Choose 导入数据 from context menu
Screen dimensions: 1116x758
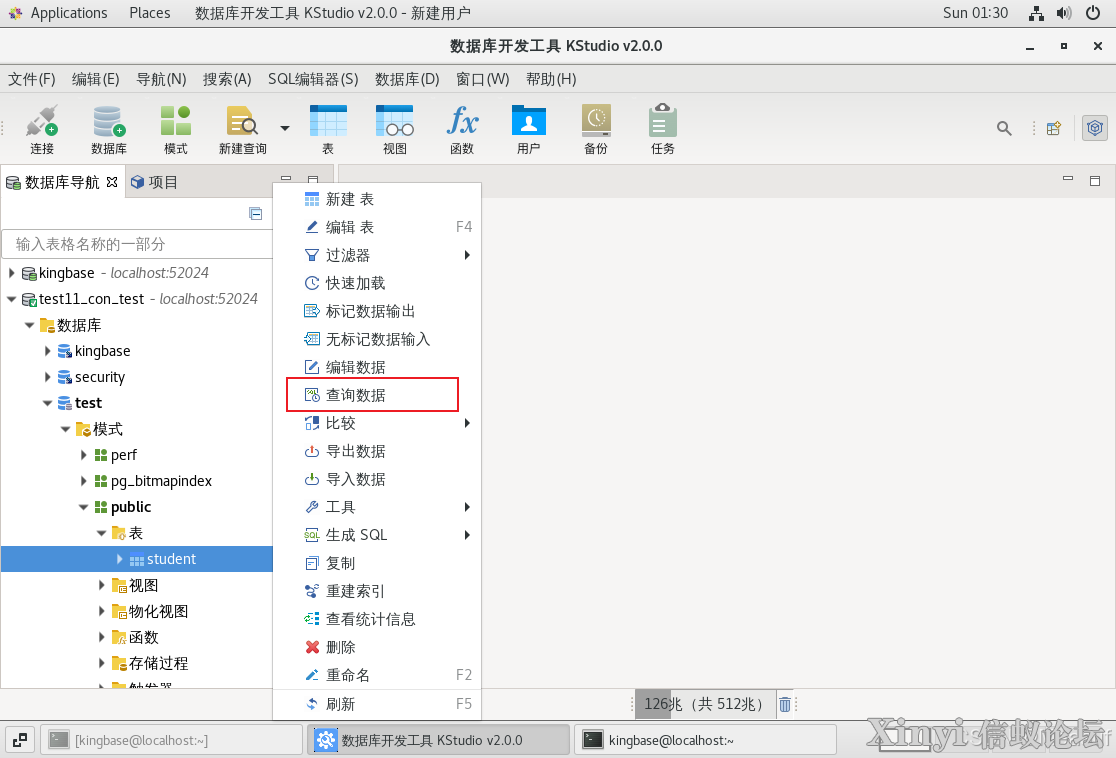[x=377, y=479]
